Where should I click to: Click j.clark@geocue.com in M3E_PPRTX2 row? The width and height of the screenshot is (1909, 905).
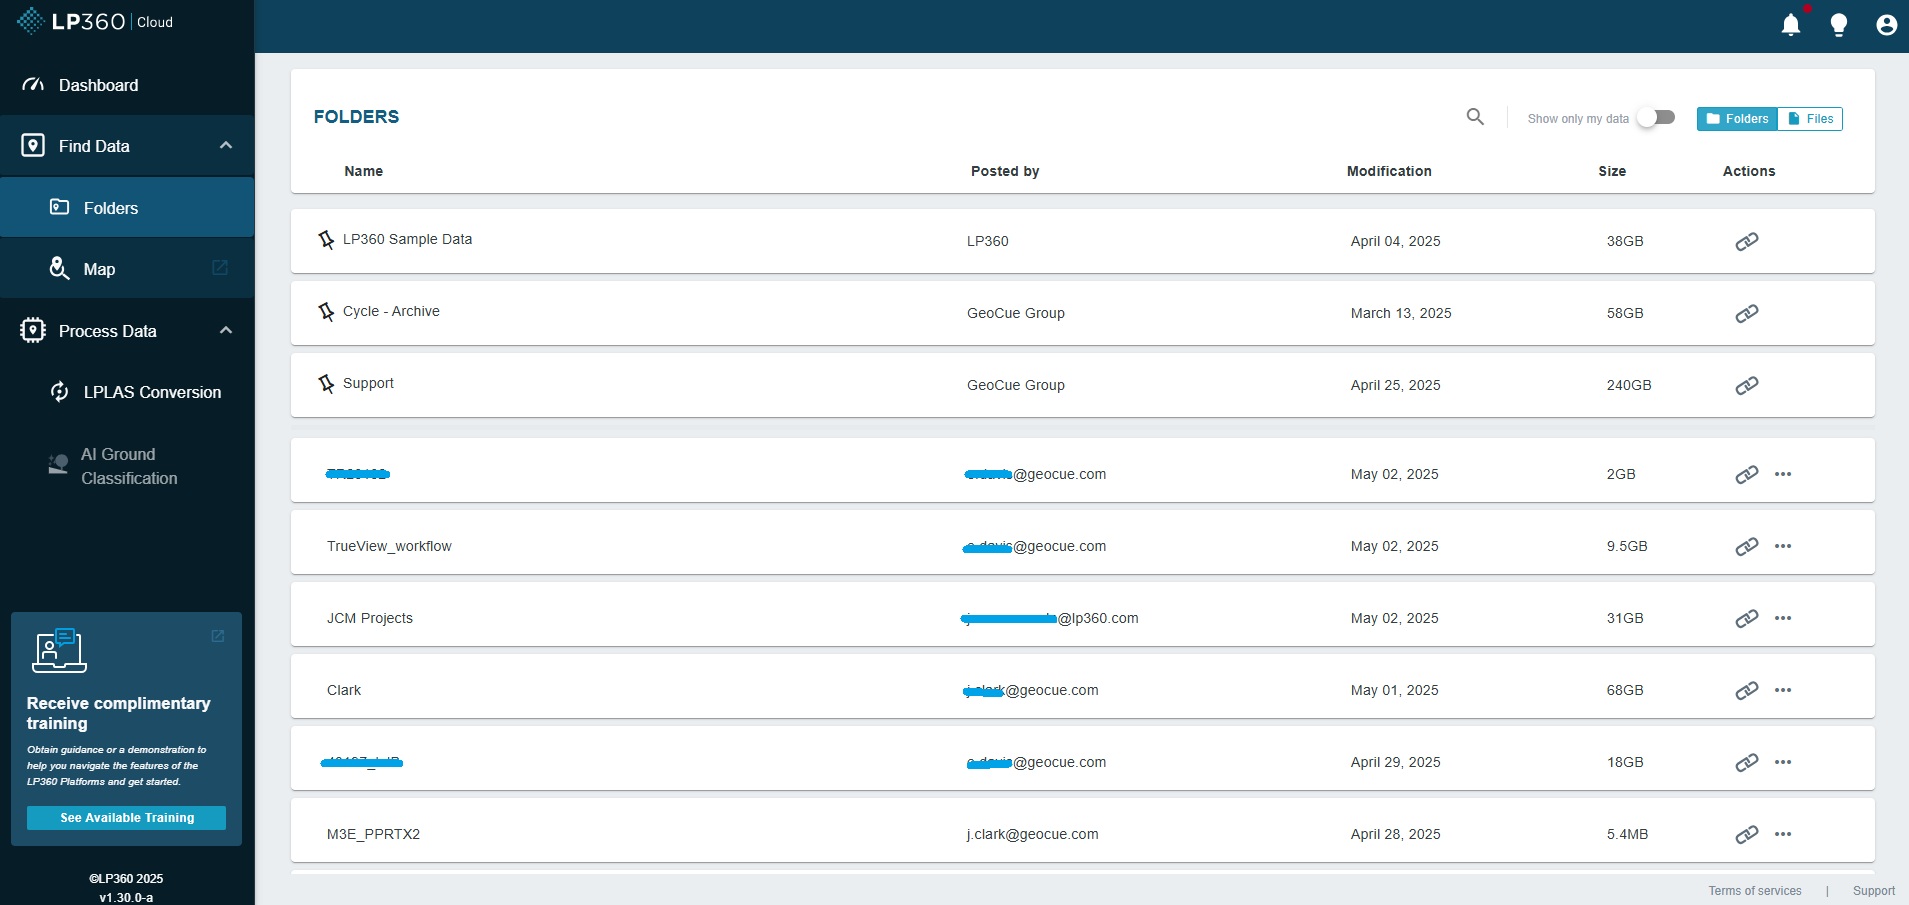click(1032, 834)
